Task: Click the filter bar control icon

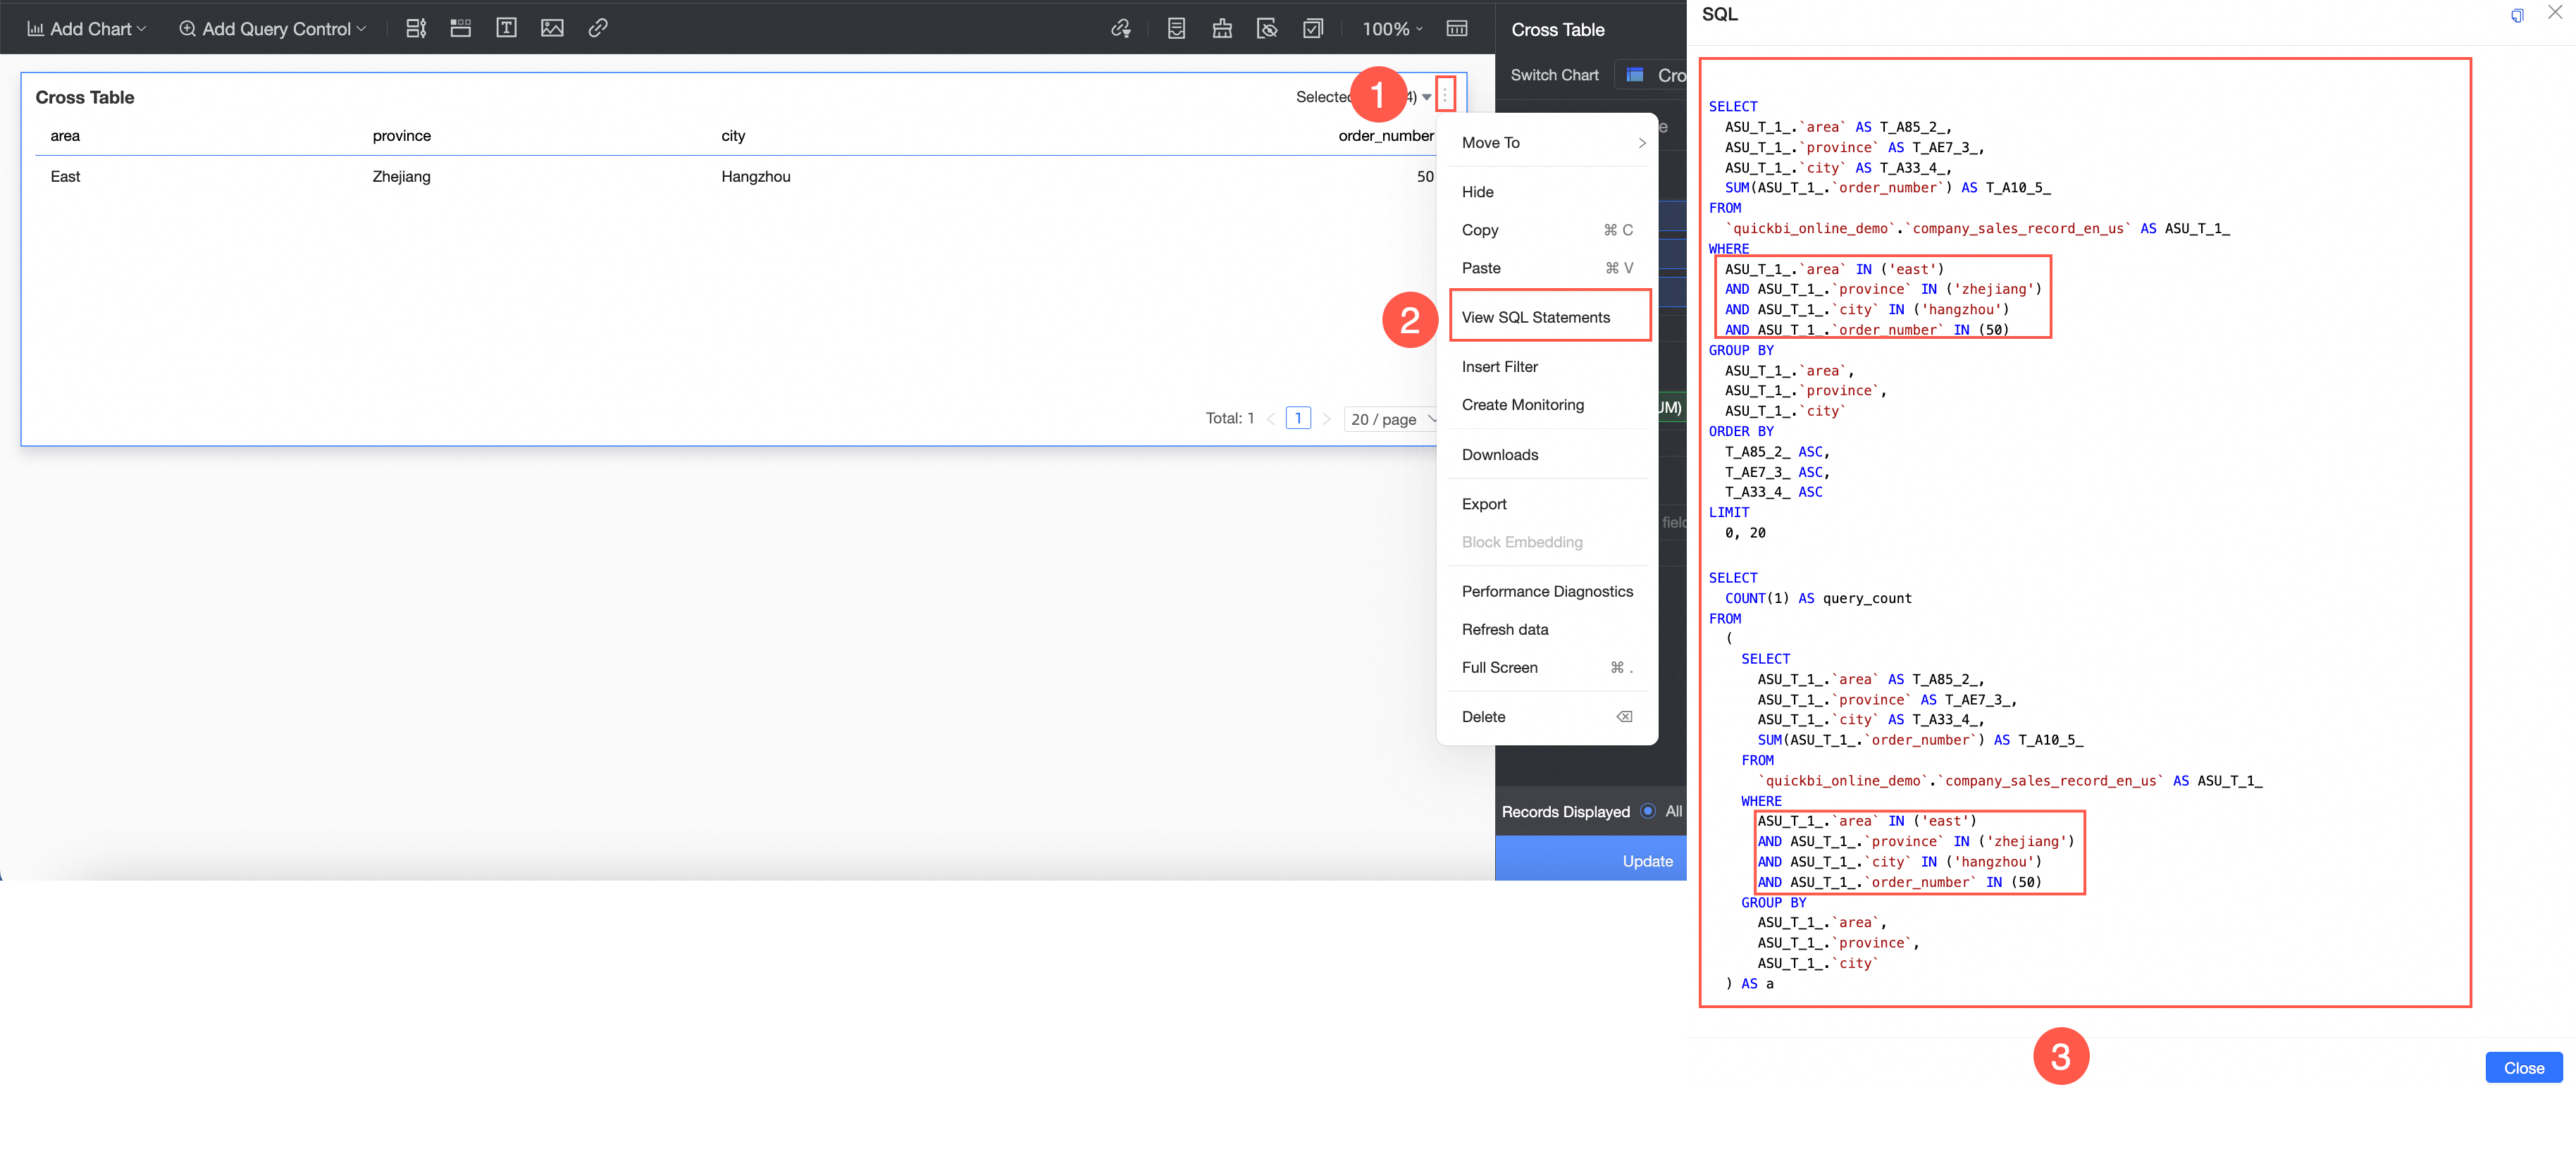Action: tap(416, 28)
